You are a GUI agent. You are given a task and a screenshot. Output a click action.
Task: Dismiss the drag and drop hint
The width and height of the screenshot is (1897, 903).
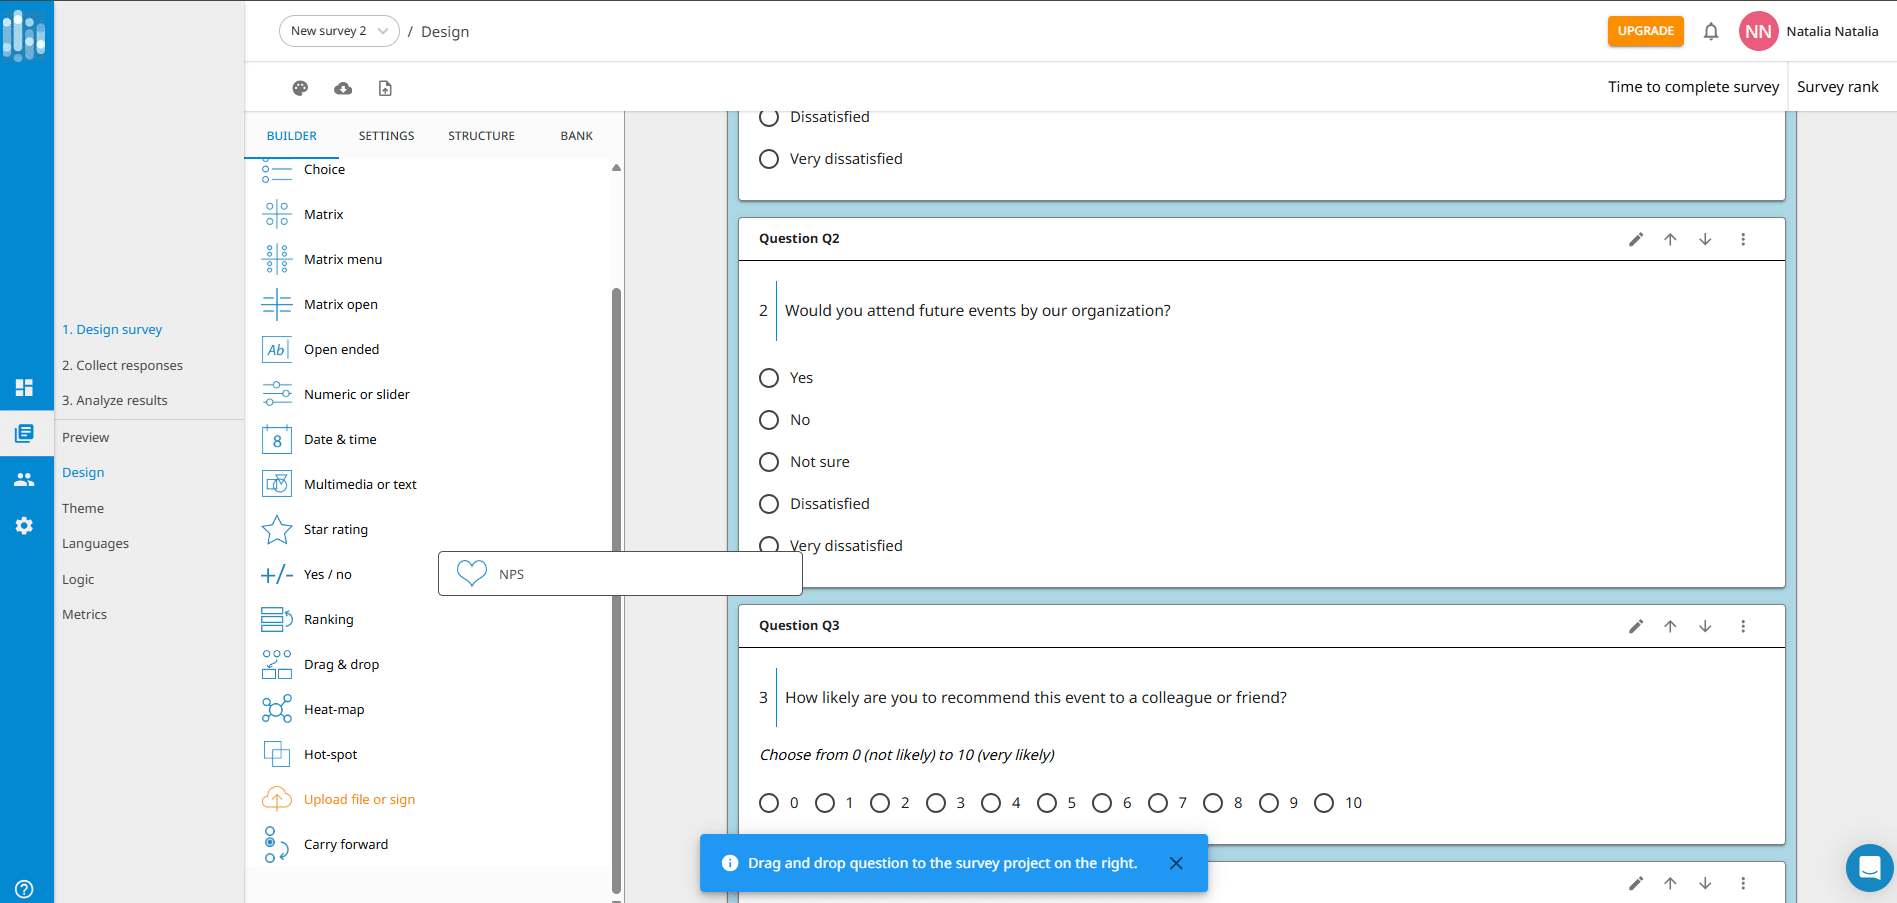point(1176,863)
